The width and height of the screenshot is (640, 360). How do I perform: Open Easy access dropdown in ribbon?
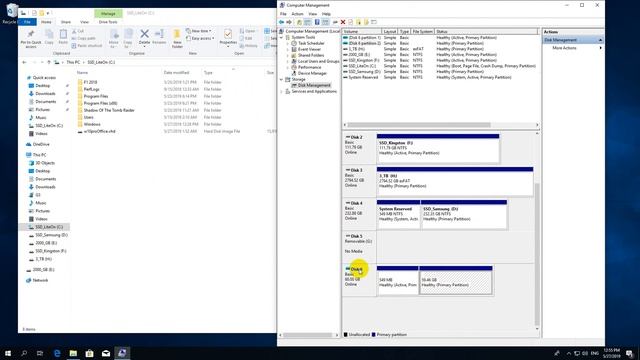200,38
